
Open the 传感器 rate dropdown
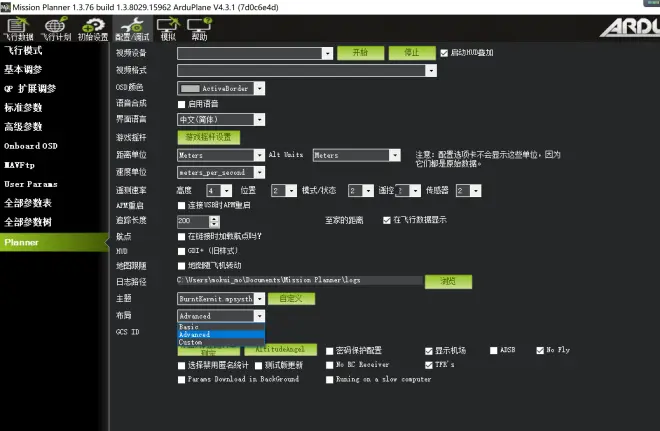468,191
